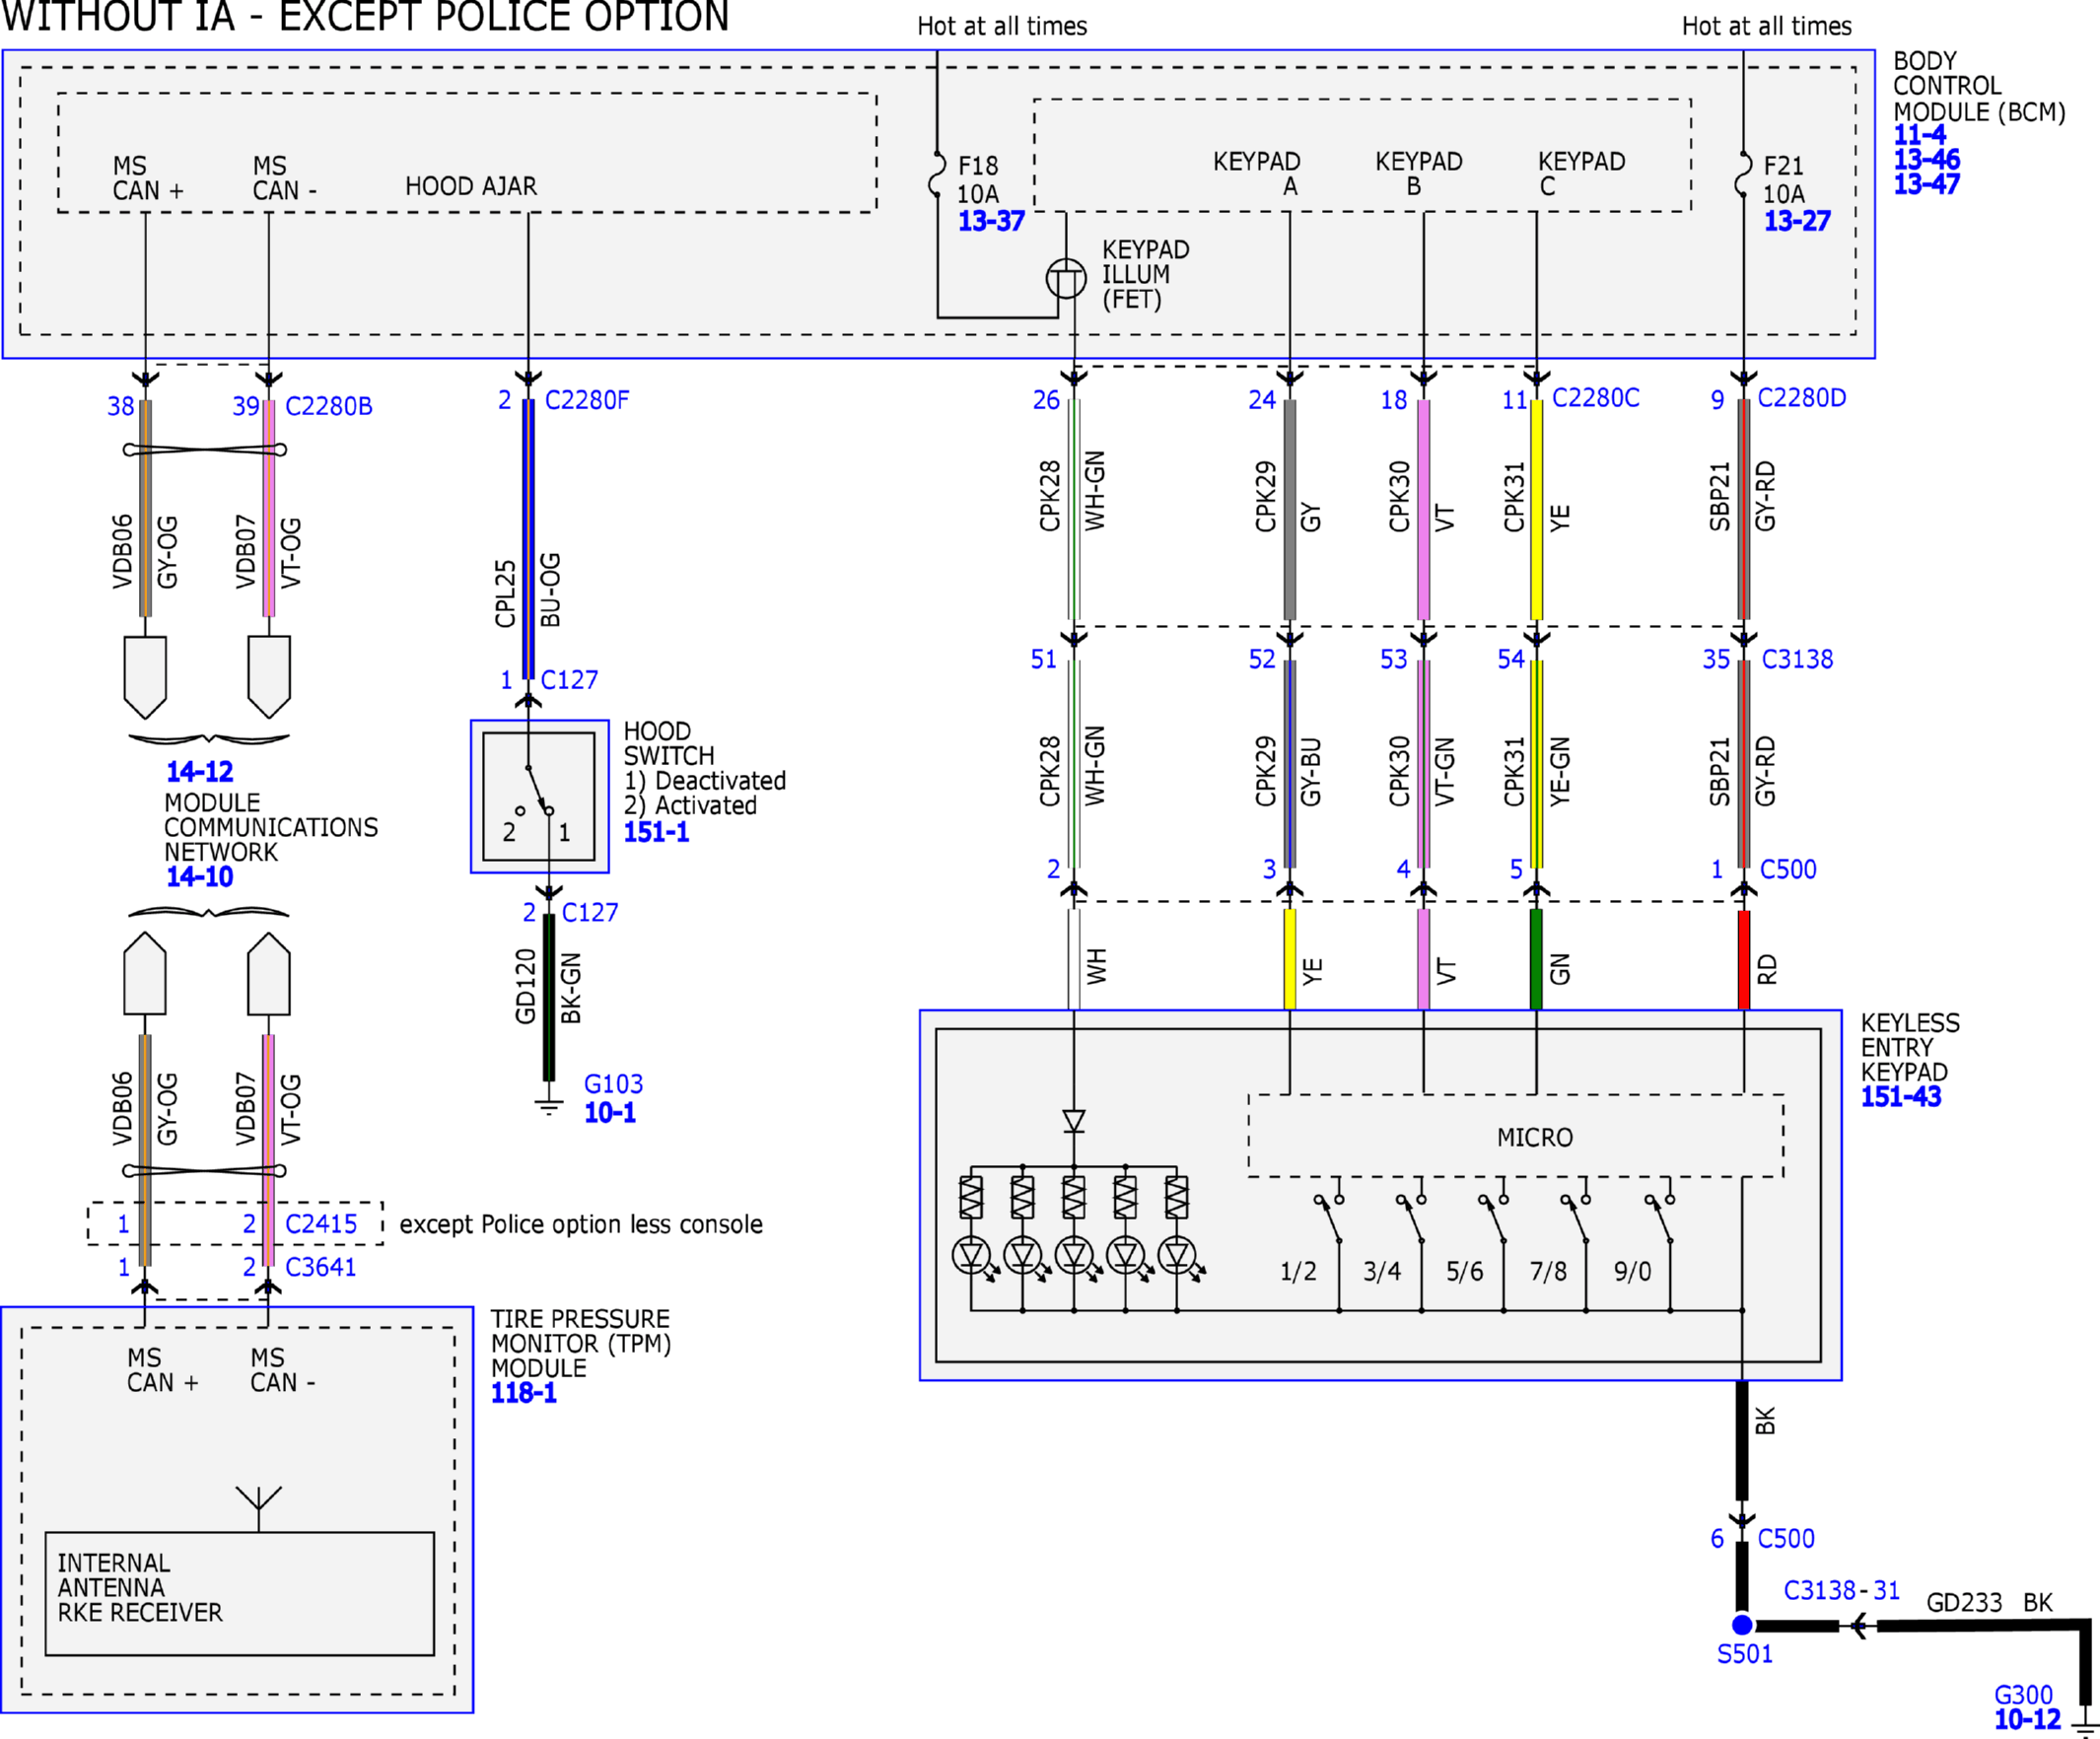Open ground G103 reference 10-1
This screenshot has width=2100, height=1739.
[x=610, y=1112]
